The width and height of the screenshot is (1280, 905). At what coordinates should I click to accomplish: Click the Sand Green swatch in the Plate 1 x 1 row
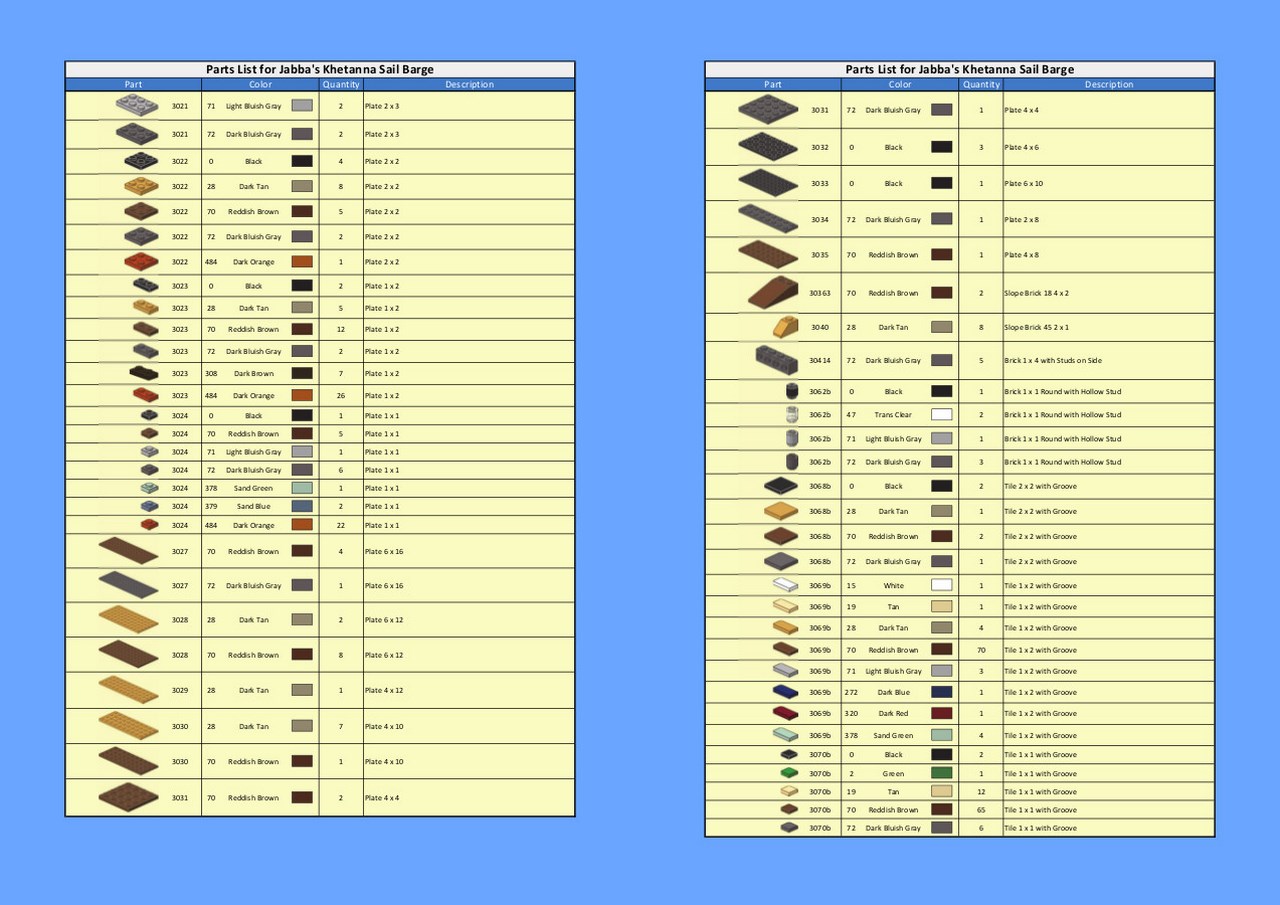click(302, 488)
